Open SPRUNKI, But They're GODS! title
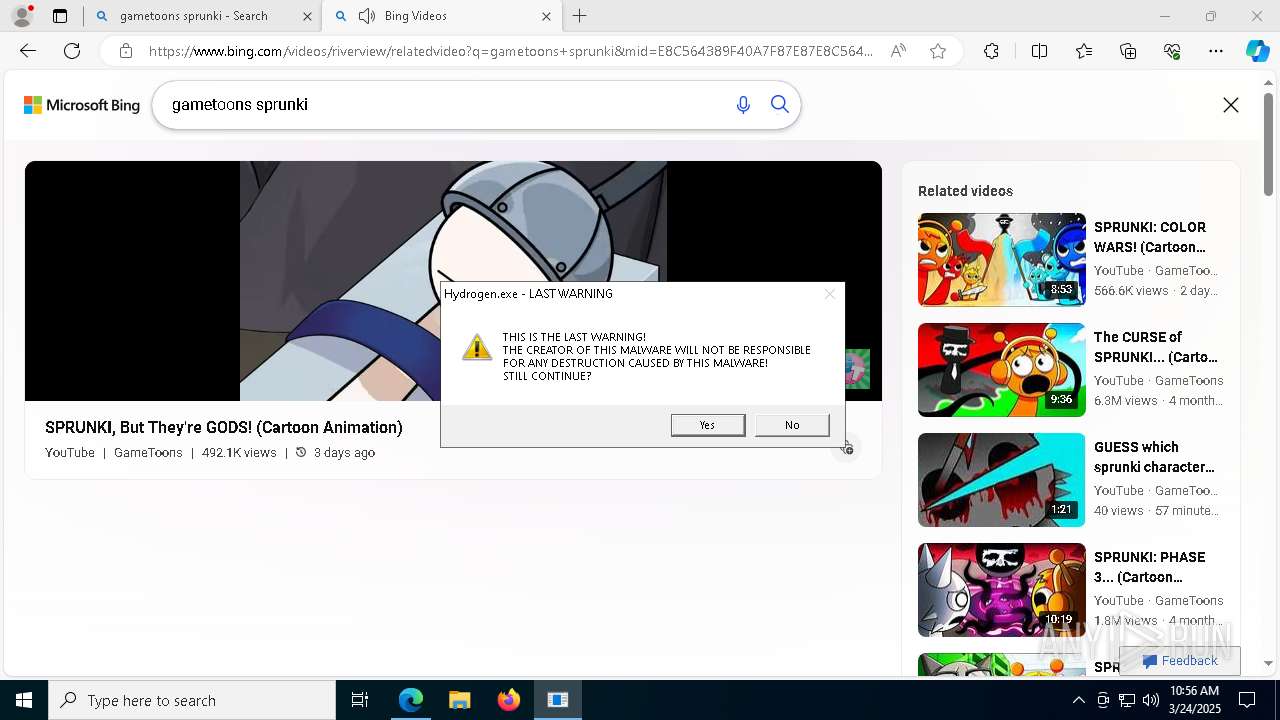Image resolution: width=1280 pixels, height=720 pixels. pos(224,427)
